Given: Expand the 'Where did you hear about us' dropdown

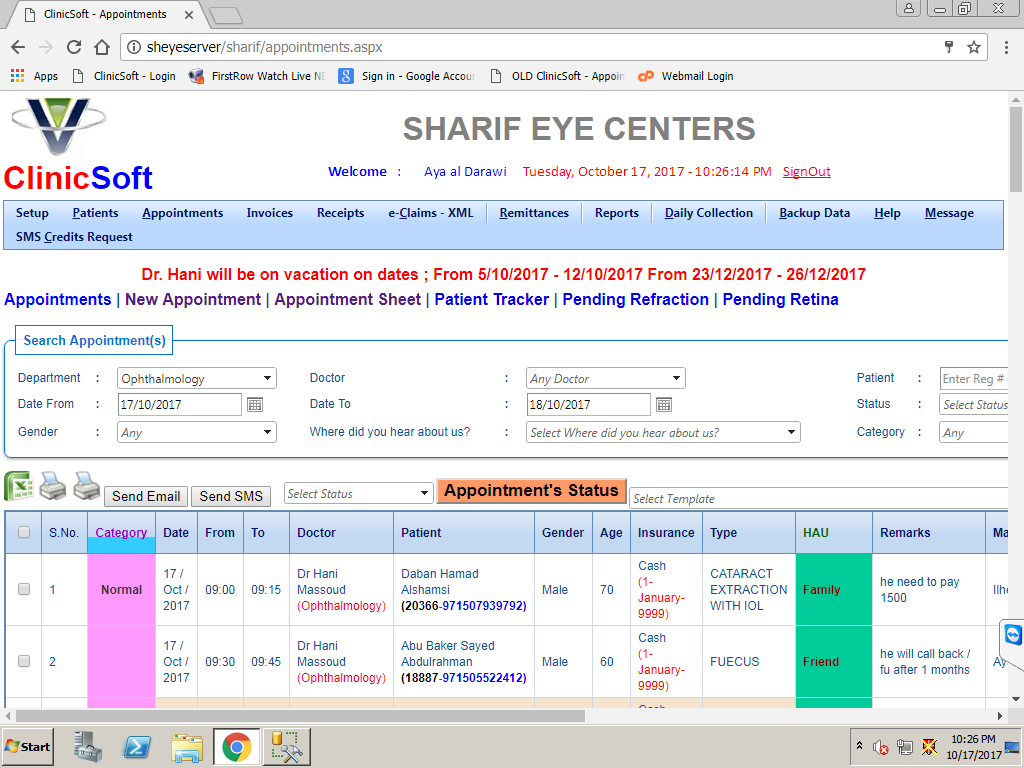Looking at the screenshot, I should pyautogui.click(x=663, y=433).
